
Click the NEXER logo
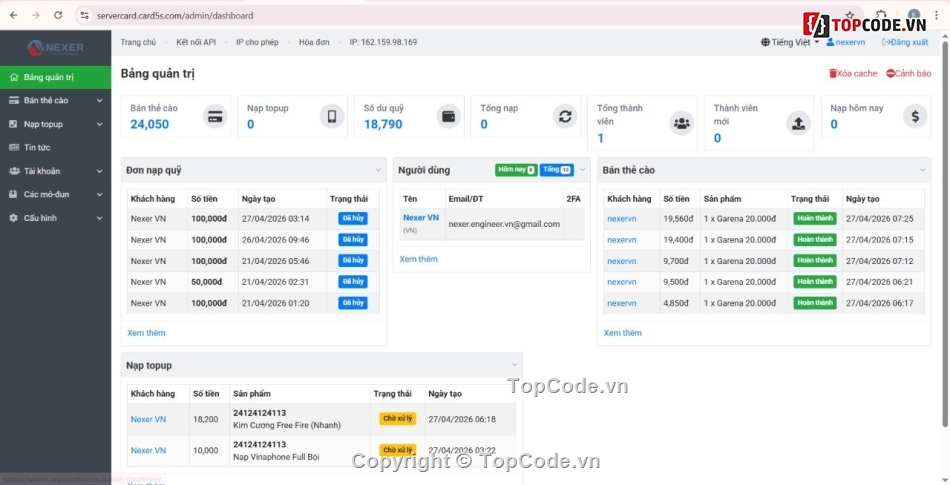55,48
